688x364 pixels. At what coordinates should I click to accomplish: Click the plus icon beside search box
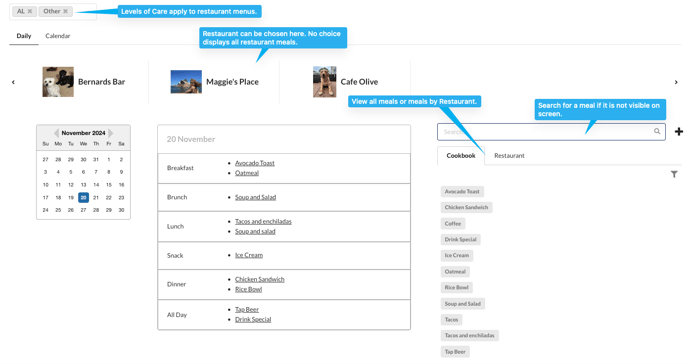(x=678, y=132)
